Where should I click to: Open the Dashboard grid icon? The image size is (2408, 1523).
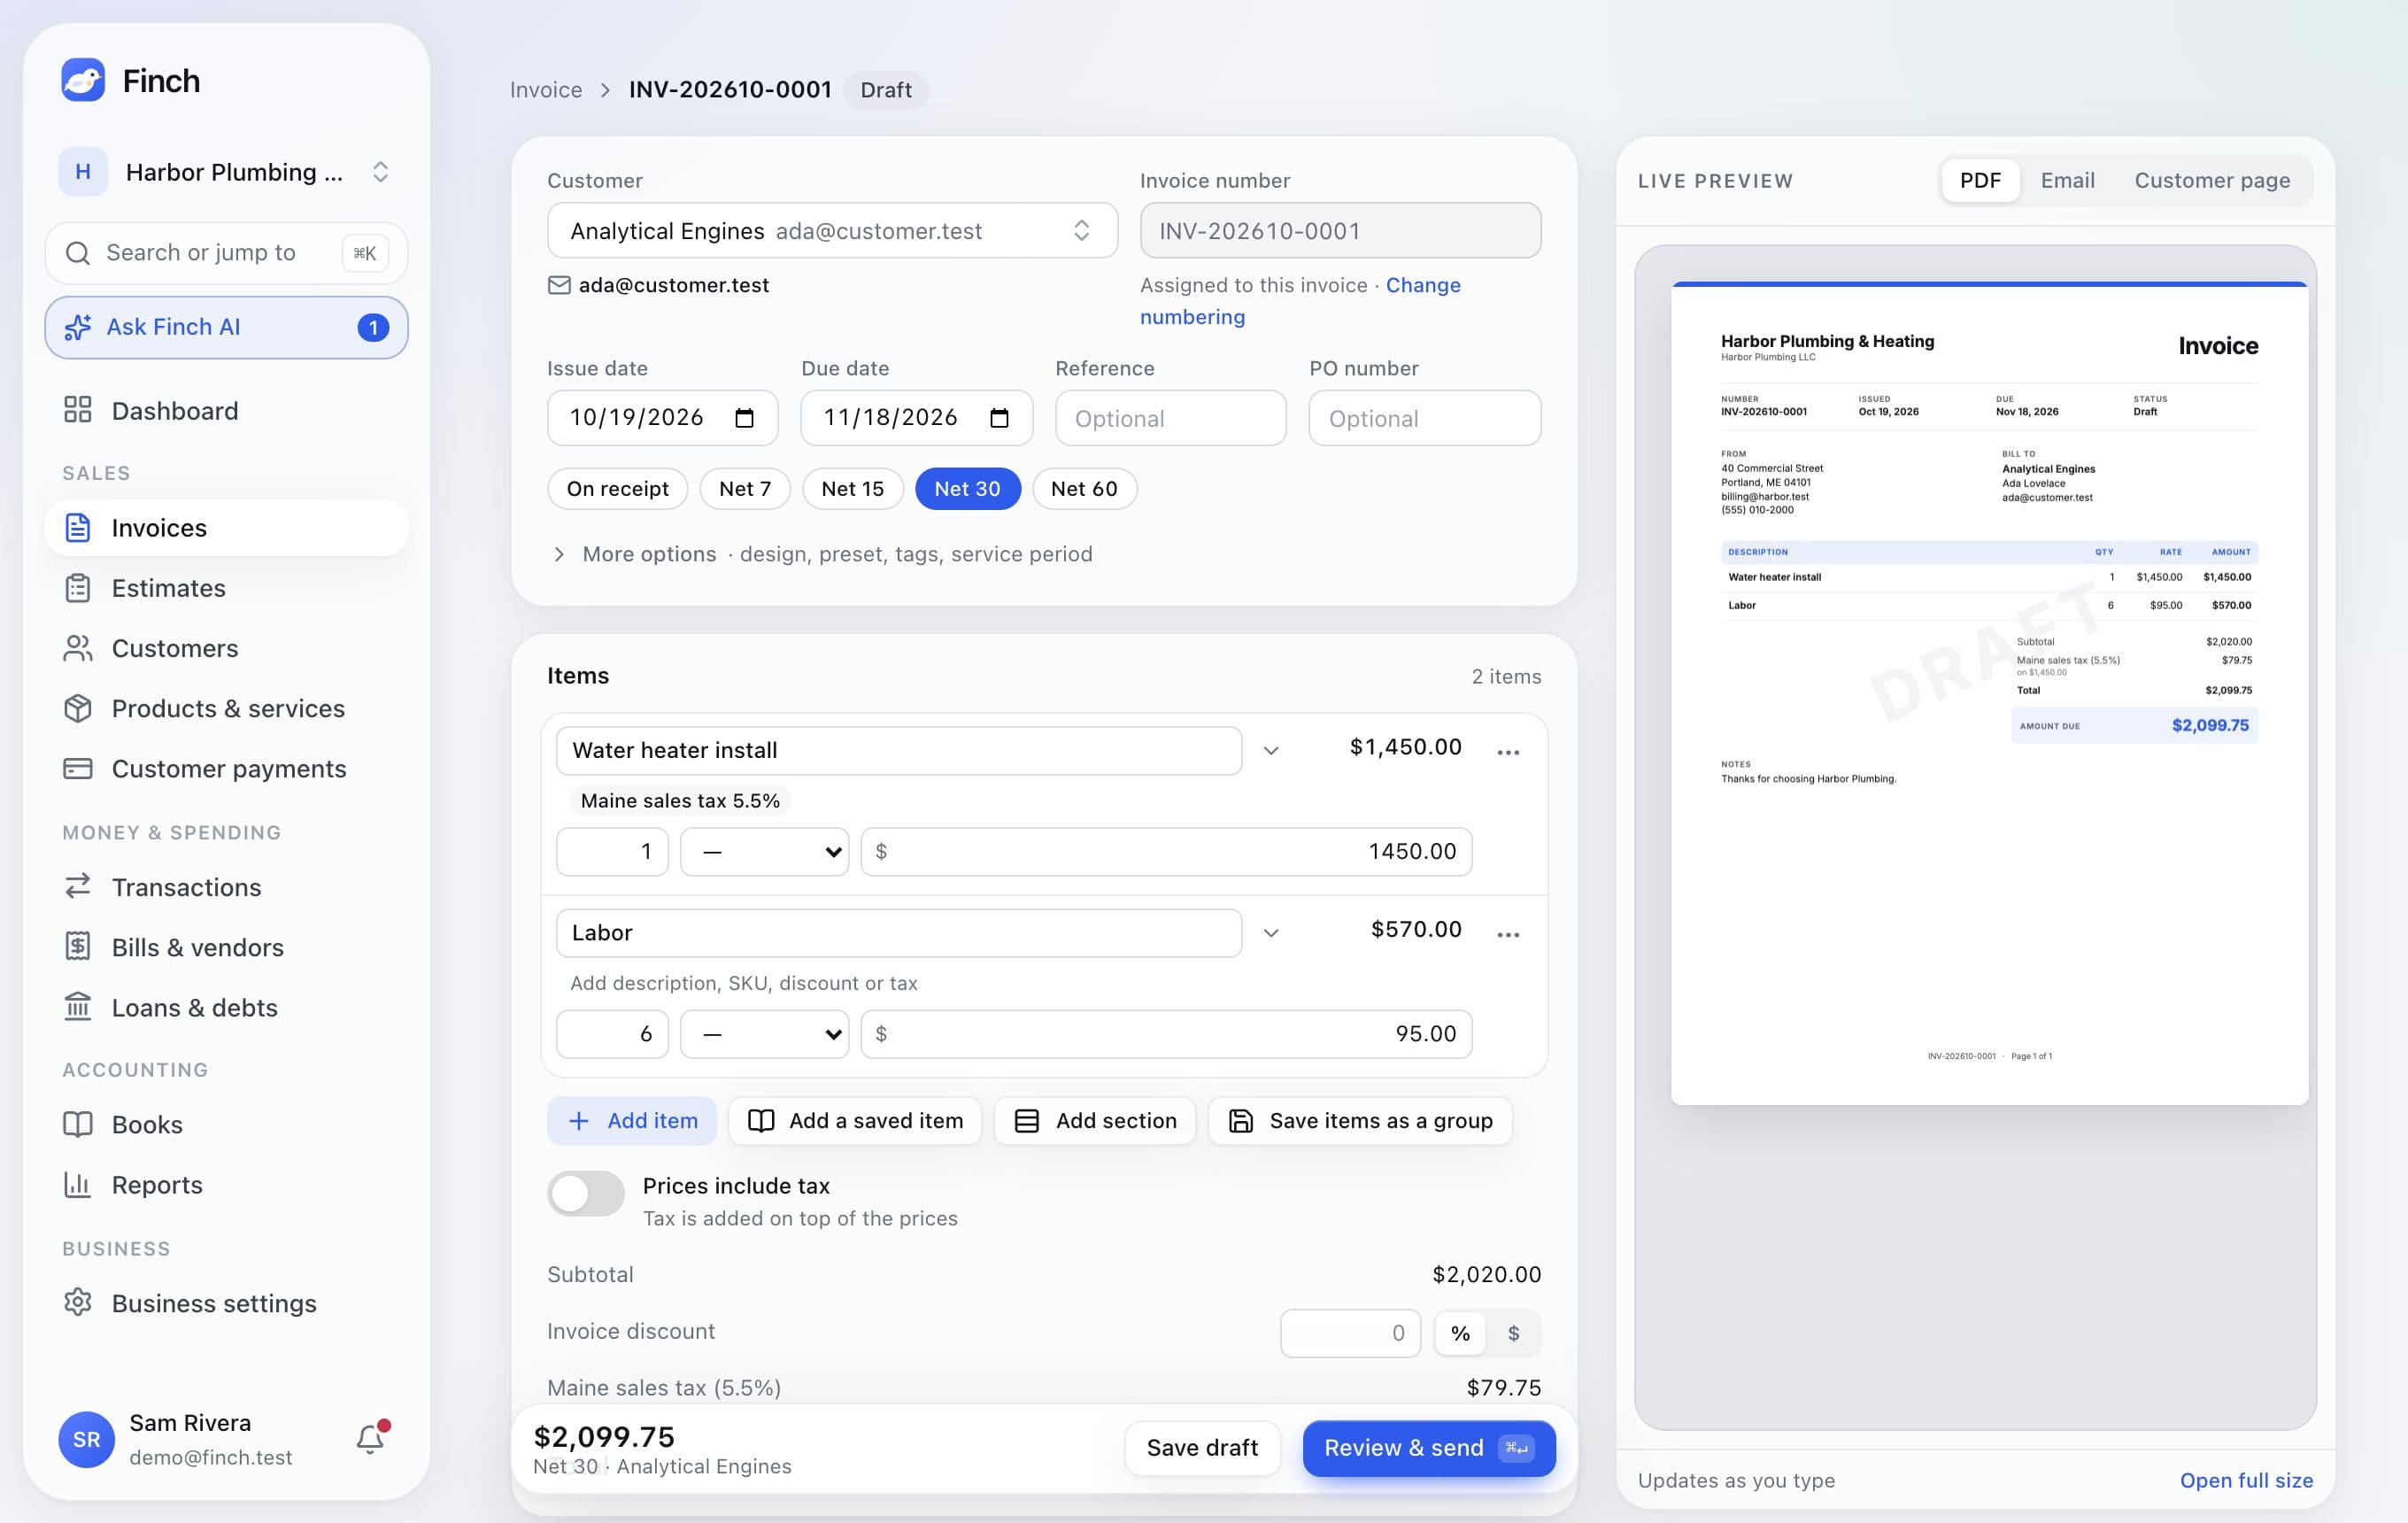[78, 410]
